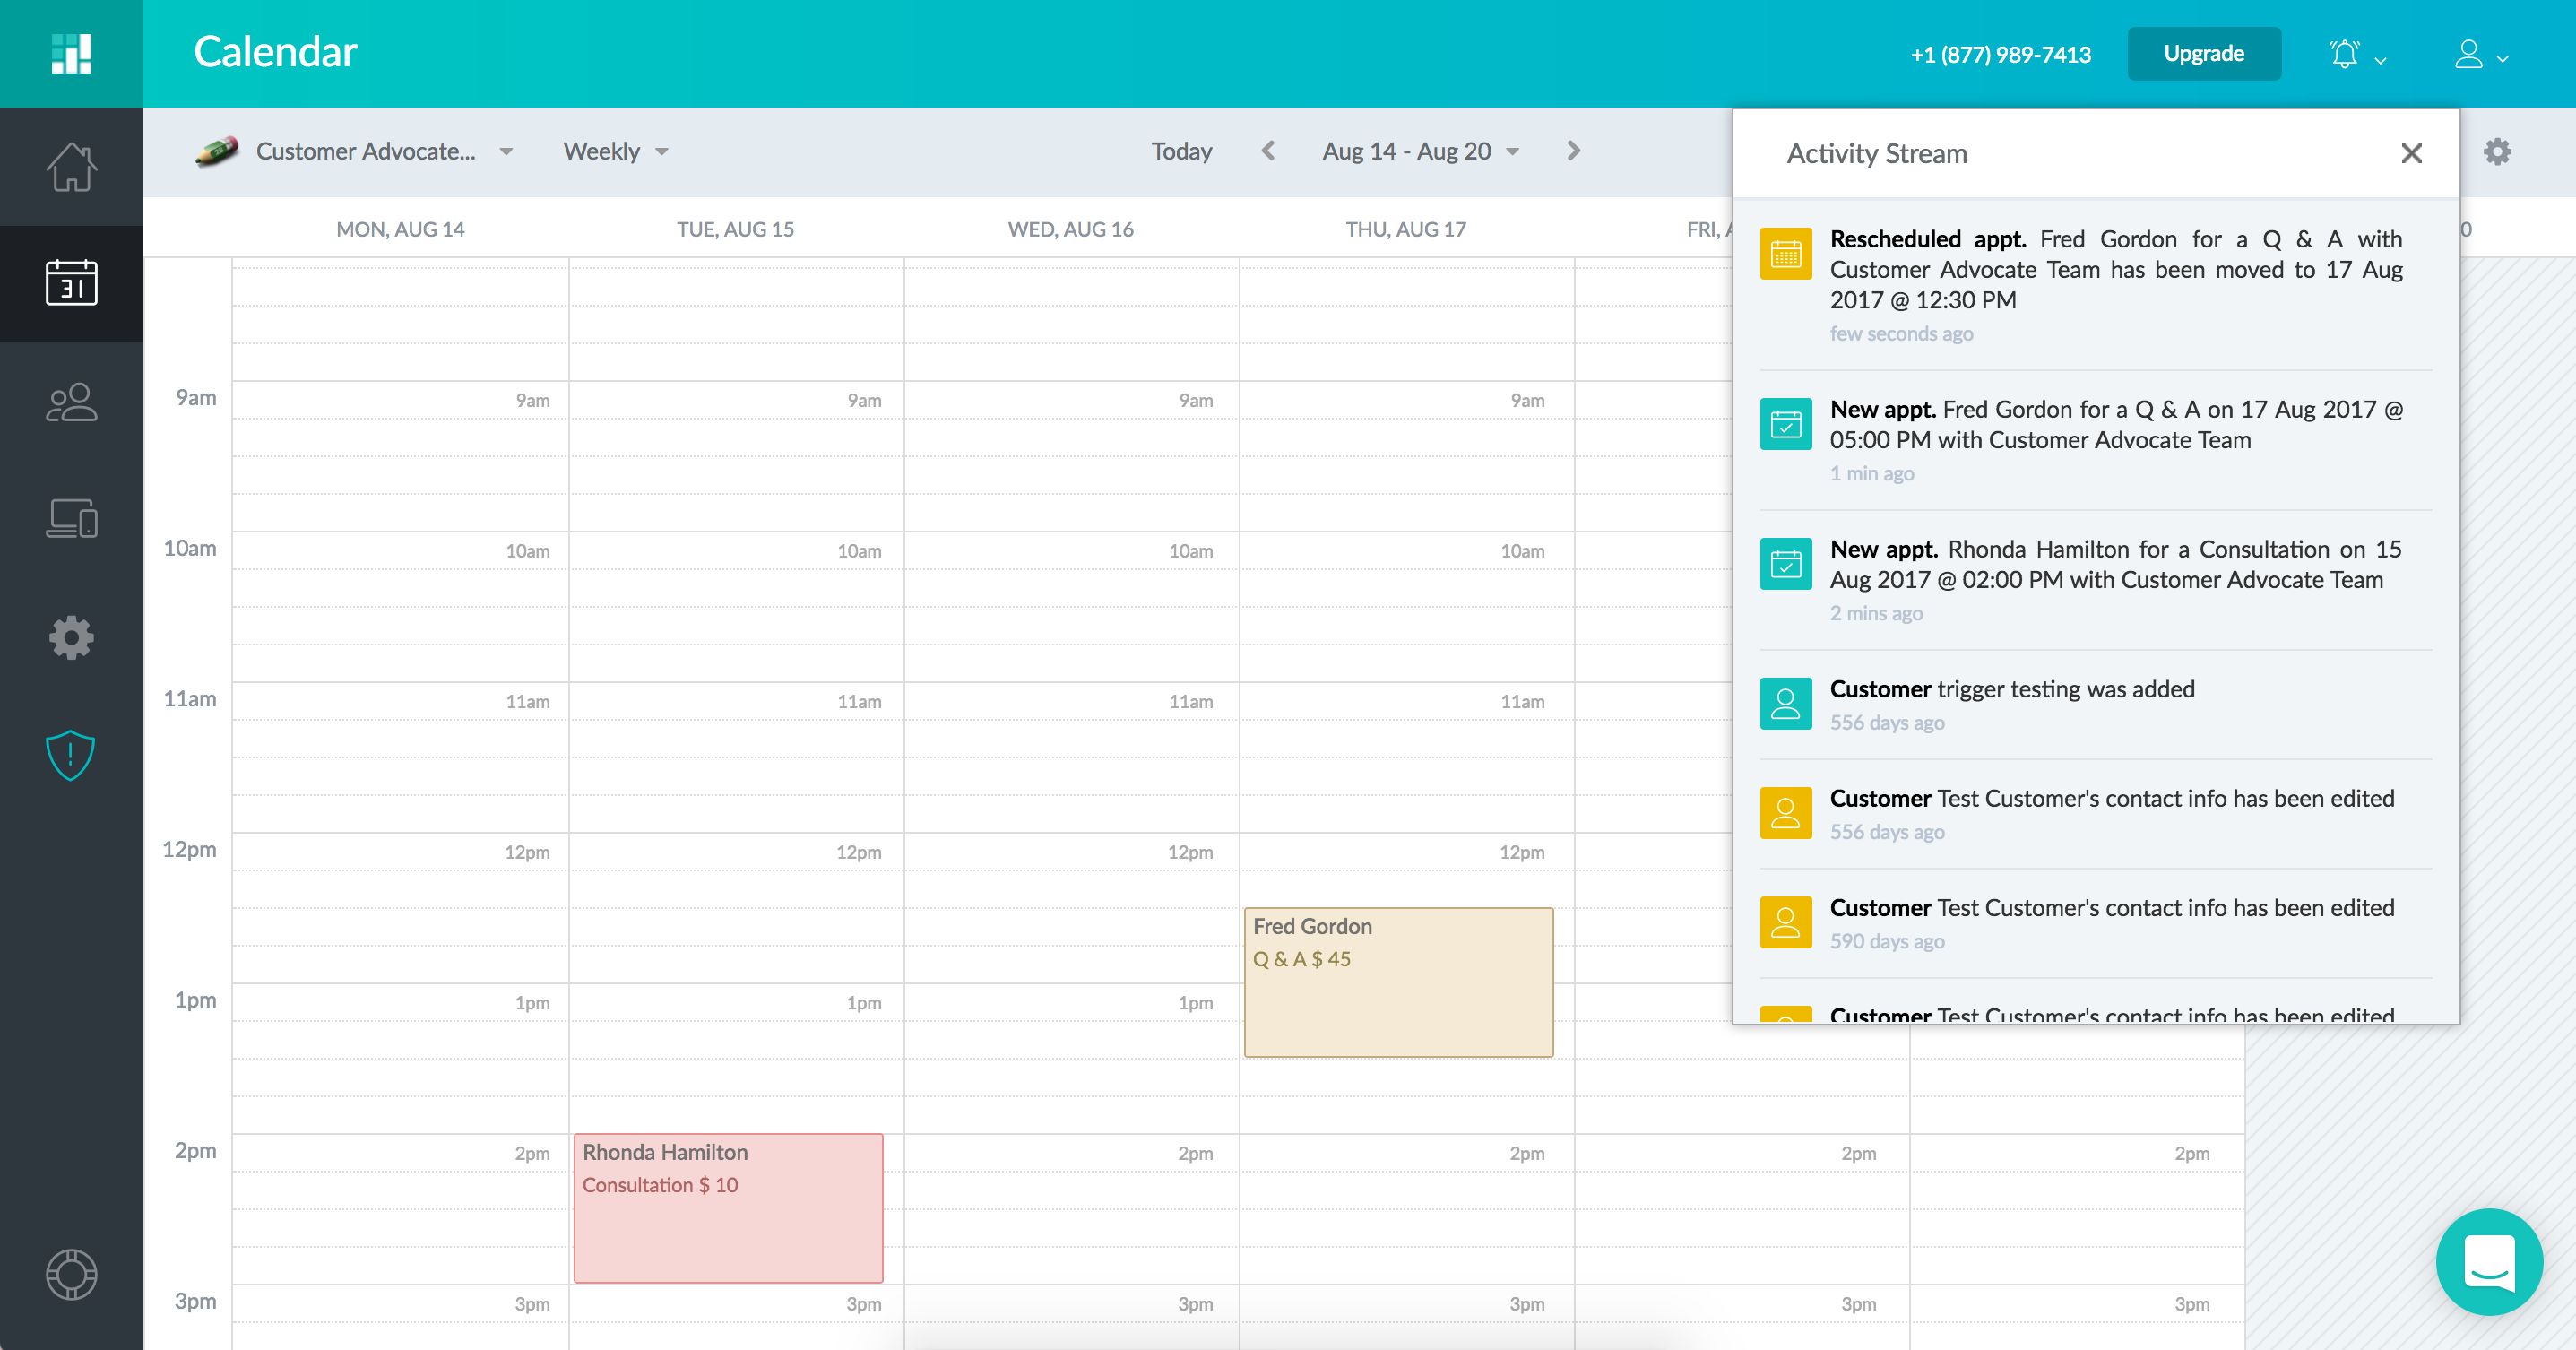The image size is (2576, 1350).
Task: Open Settings gear in left sidebar
Action: pos(71,637)
